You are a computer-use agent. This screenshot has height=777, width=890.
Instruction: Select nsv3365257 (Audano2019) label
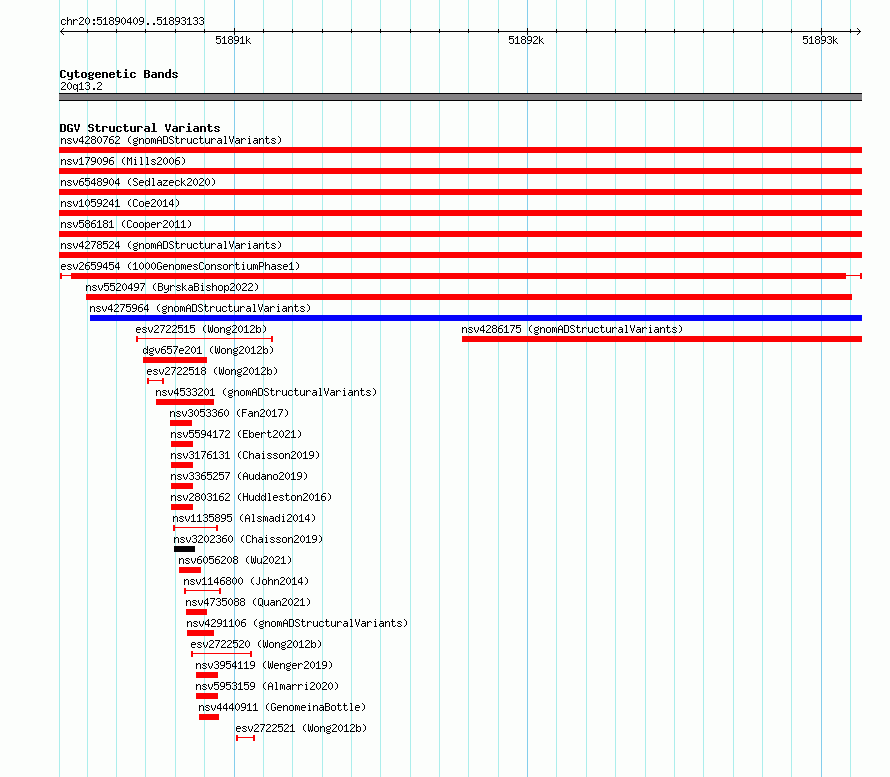pos(239,476)
